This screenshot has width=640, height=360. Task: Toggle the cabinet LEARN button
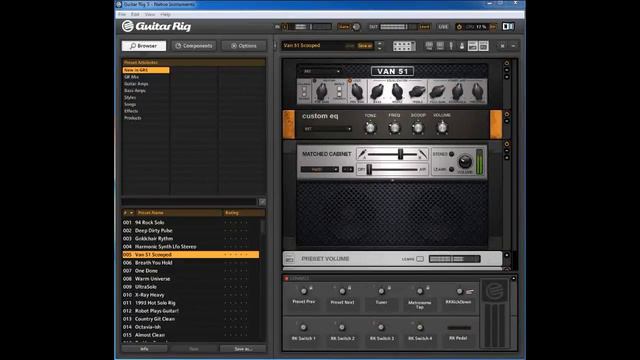451,169
